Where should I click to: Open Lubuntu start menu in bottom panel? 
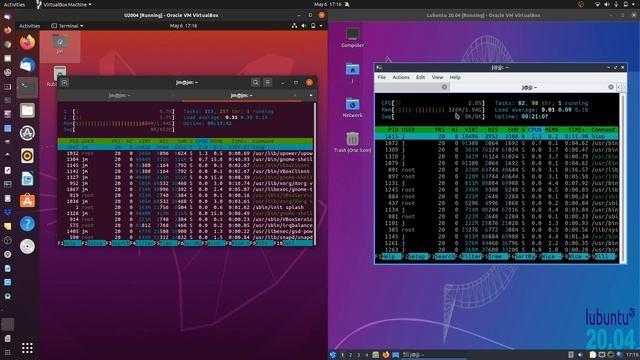coord(333,355)
